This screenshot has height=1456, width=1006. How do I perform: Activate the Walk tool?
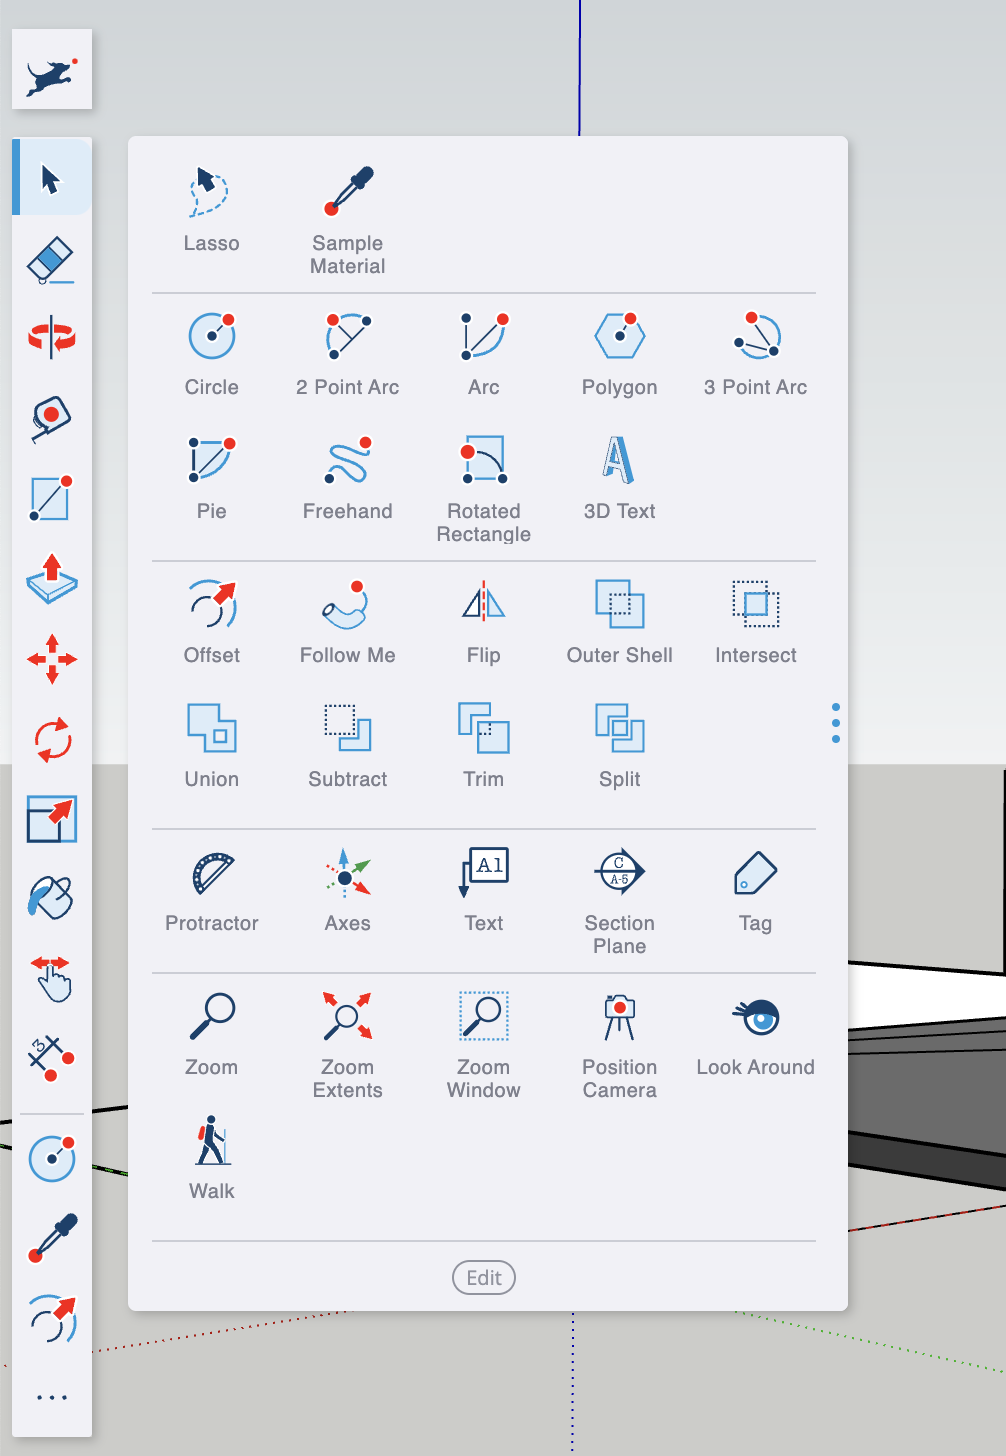pos(211,1159)
